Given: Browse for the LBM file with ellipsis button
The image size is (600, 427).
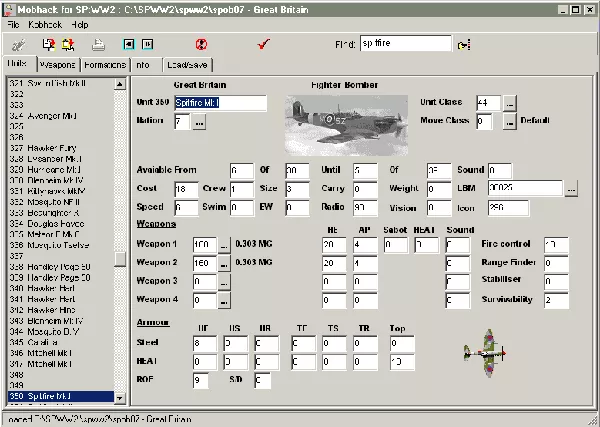Looking at the screenshot, I should [571, 188].
